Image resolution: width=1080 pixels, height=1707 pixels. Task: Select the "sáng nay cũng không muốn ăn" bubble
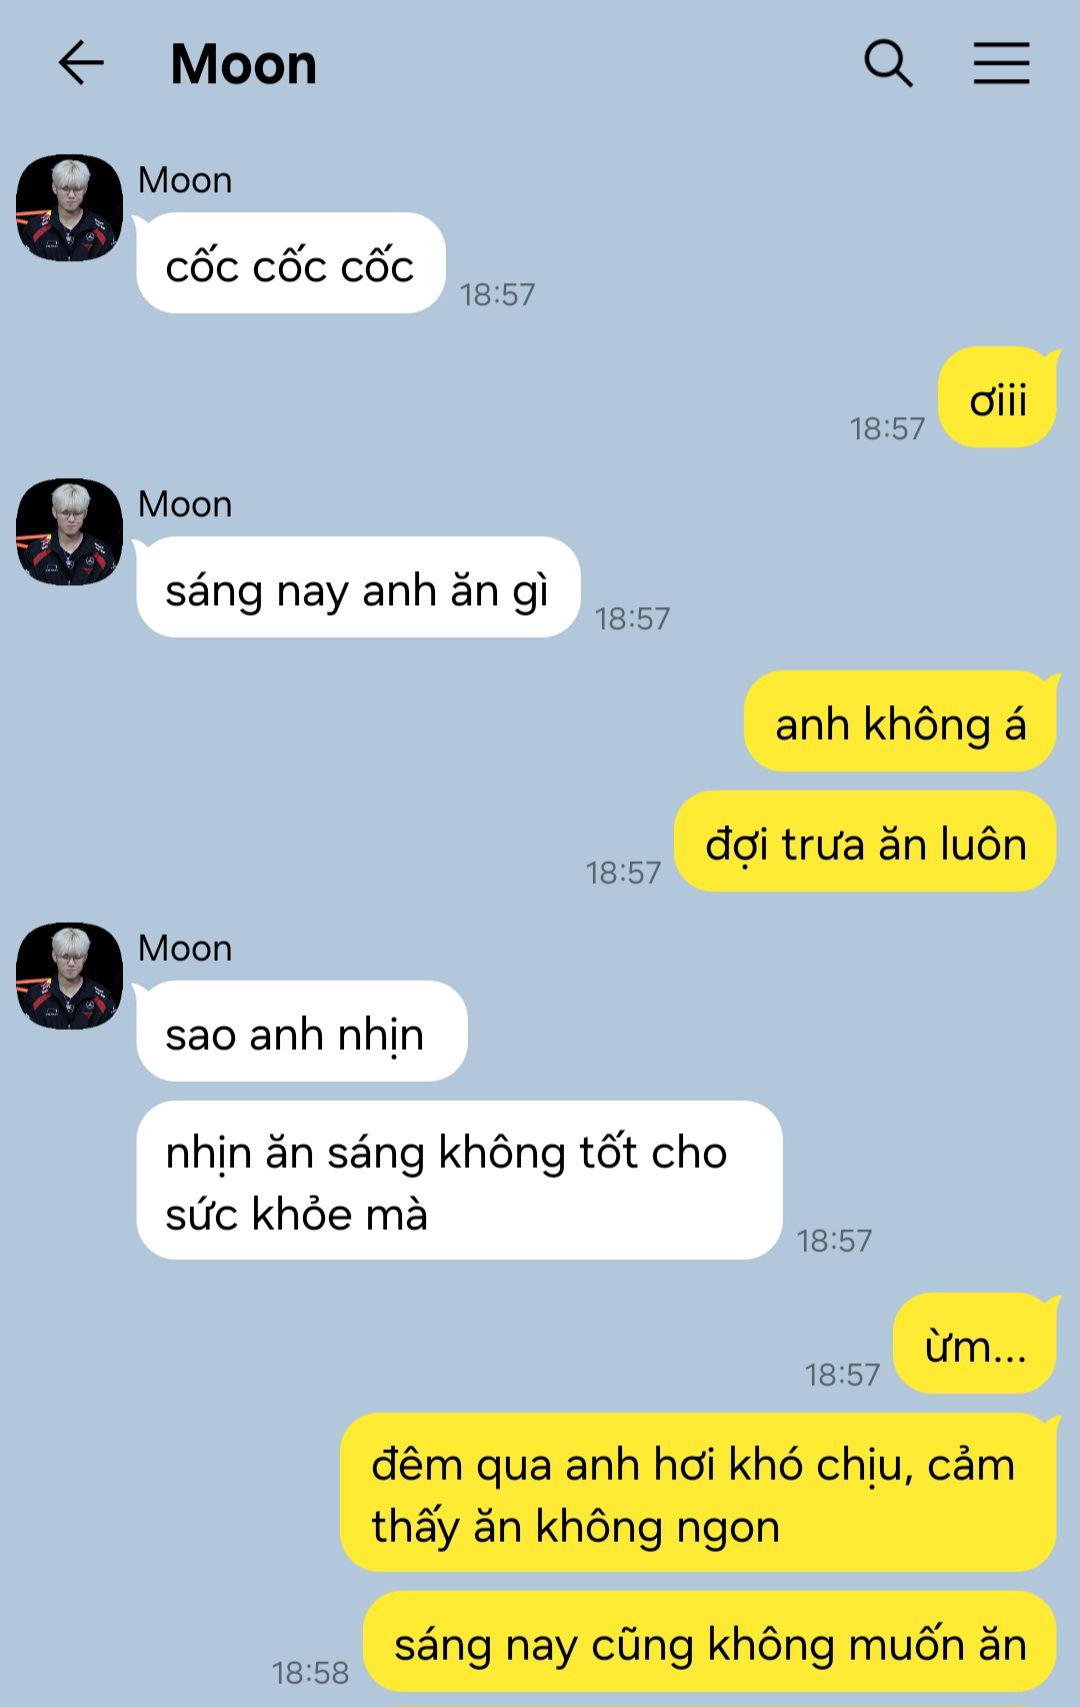point(710,1642)
